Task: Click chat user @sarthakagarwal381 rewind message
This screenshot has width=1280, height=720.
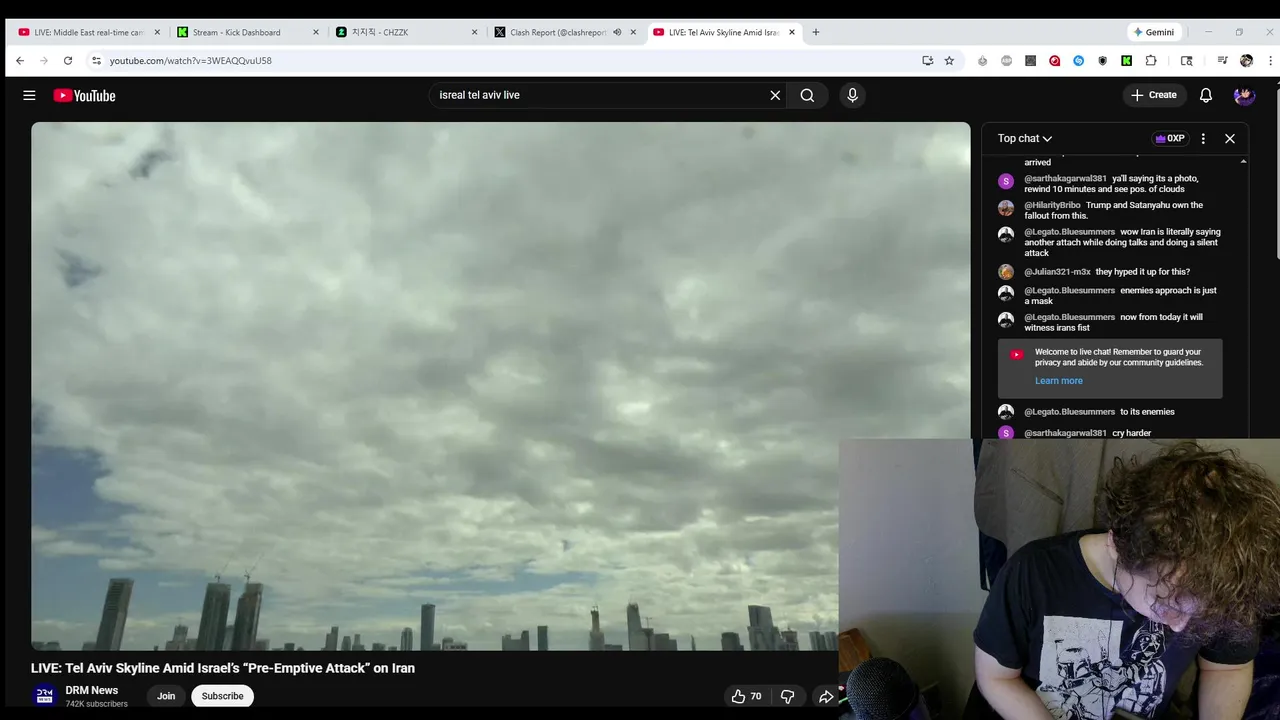Action: tap(1111, 184)
